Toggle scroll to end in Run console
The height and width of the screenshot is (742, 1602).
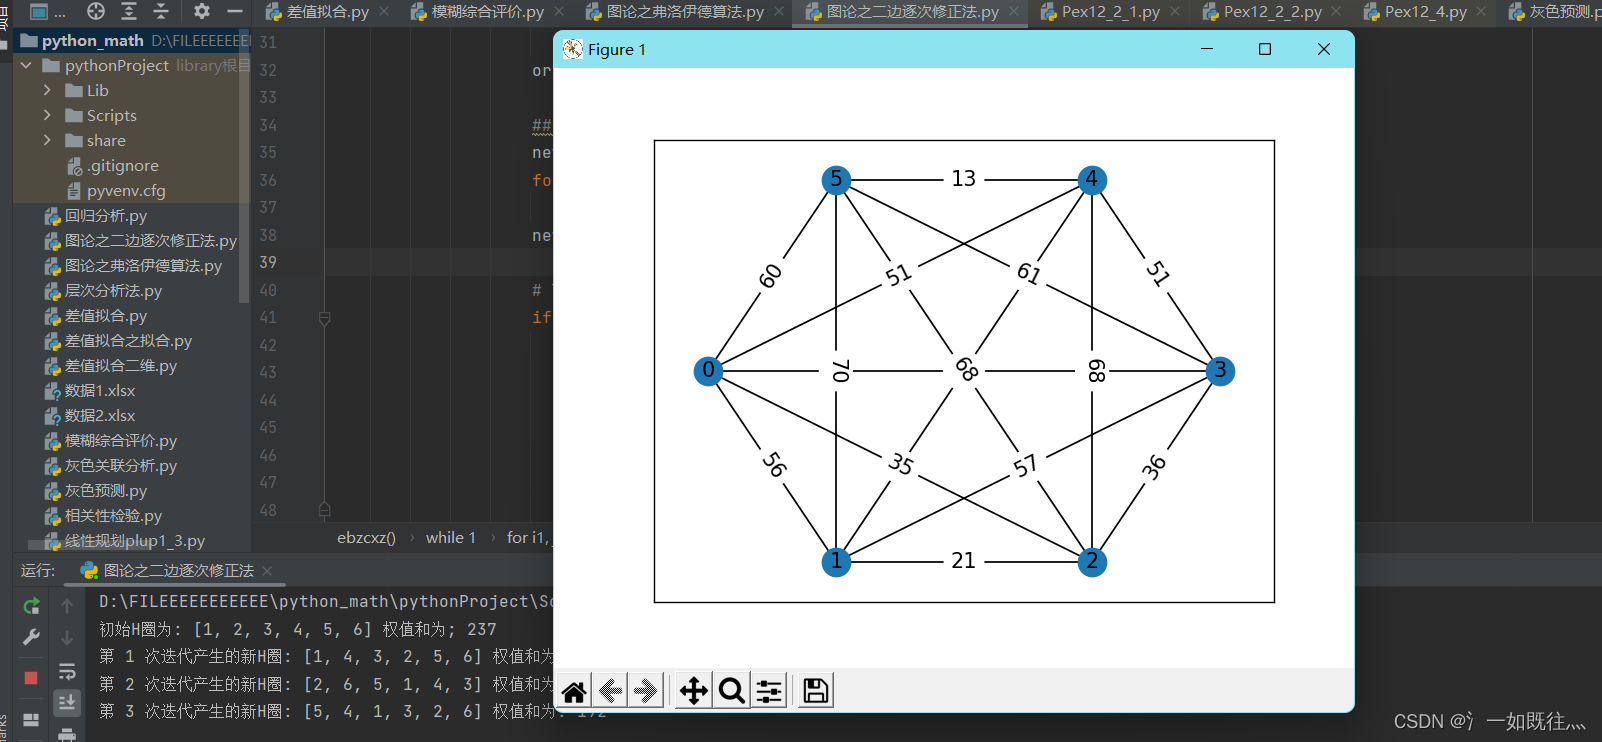pos(67,703)
